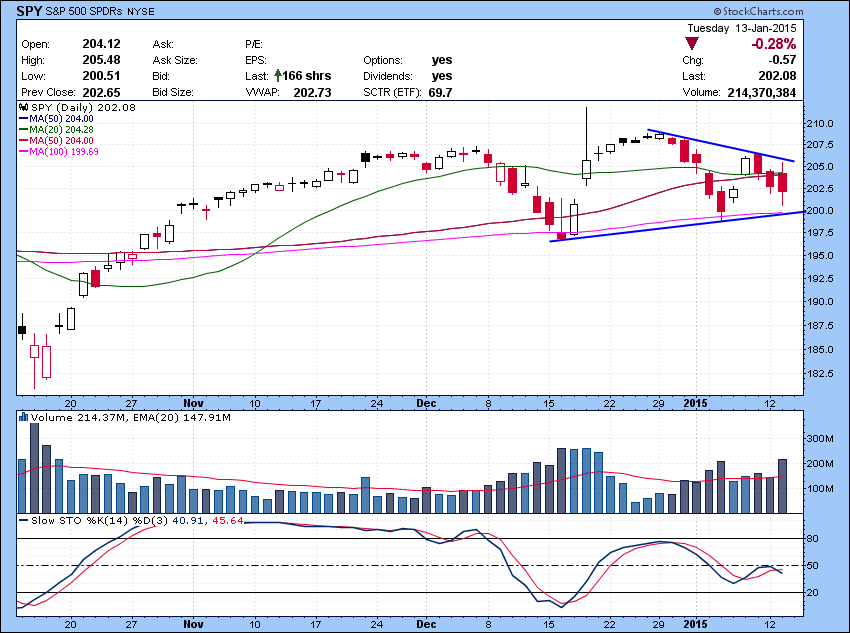
Task: Click the Nov label under the price chart
Action: tap(194, 403)
